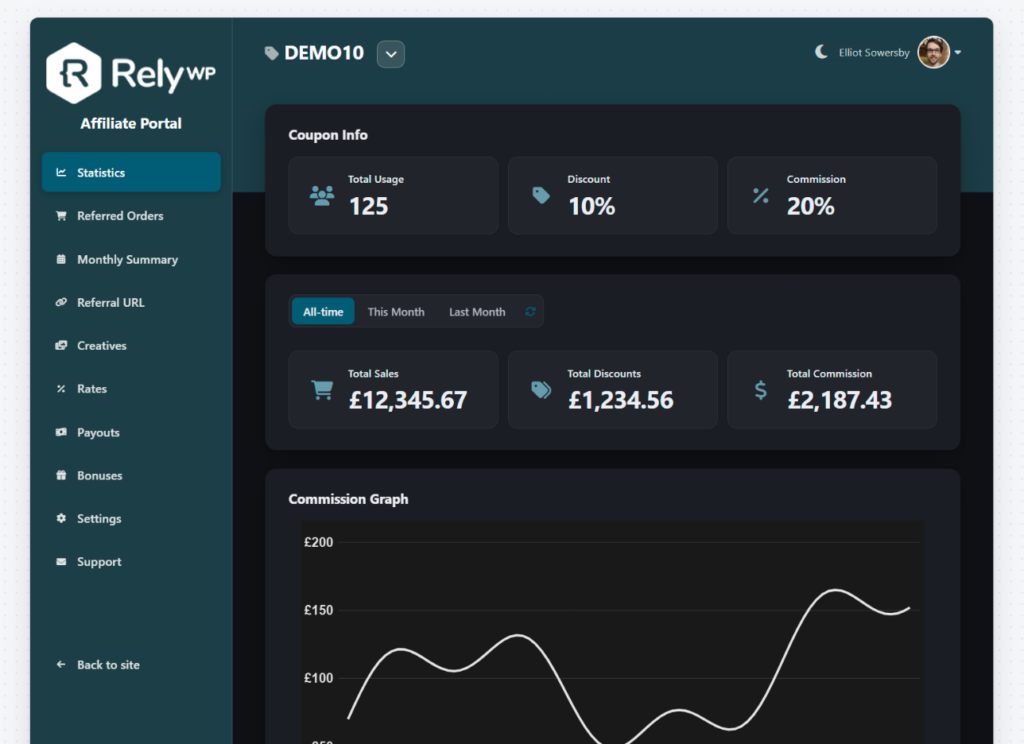Click the Creatives images icon

click(61, 346)
